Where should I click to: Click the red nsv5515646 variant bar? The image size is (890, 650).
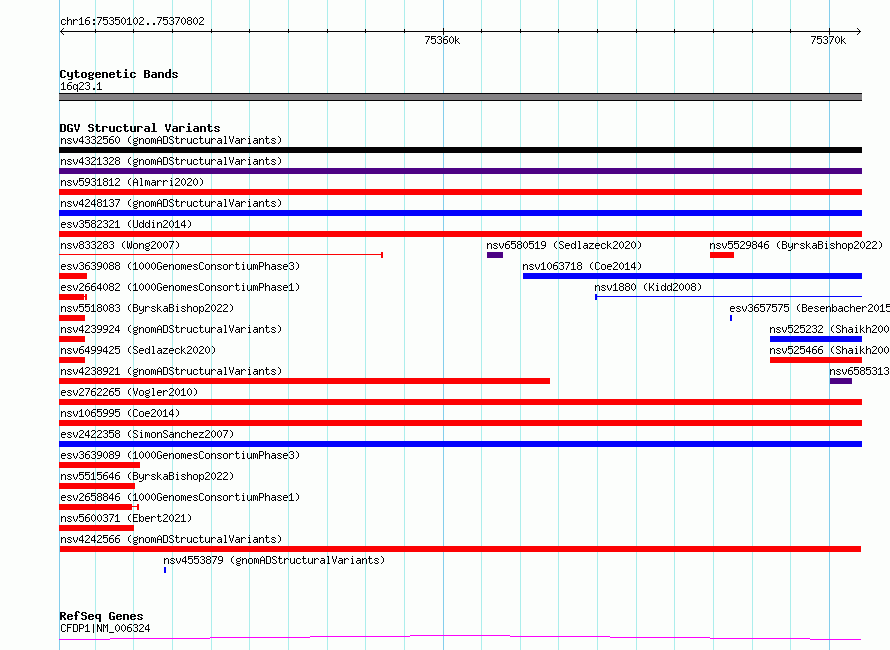tap(97, 486)
